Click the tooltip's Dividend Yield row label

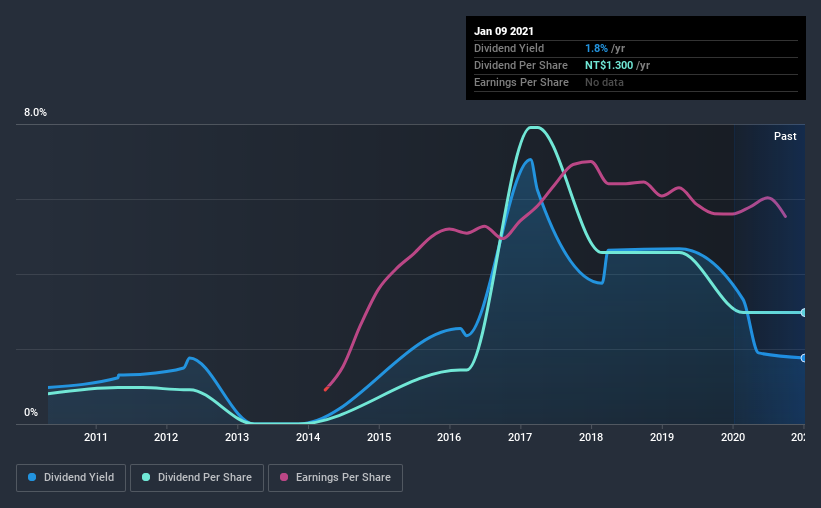[509, 48]
